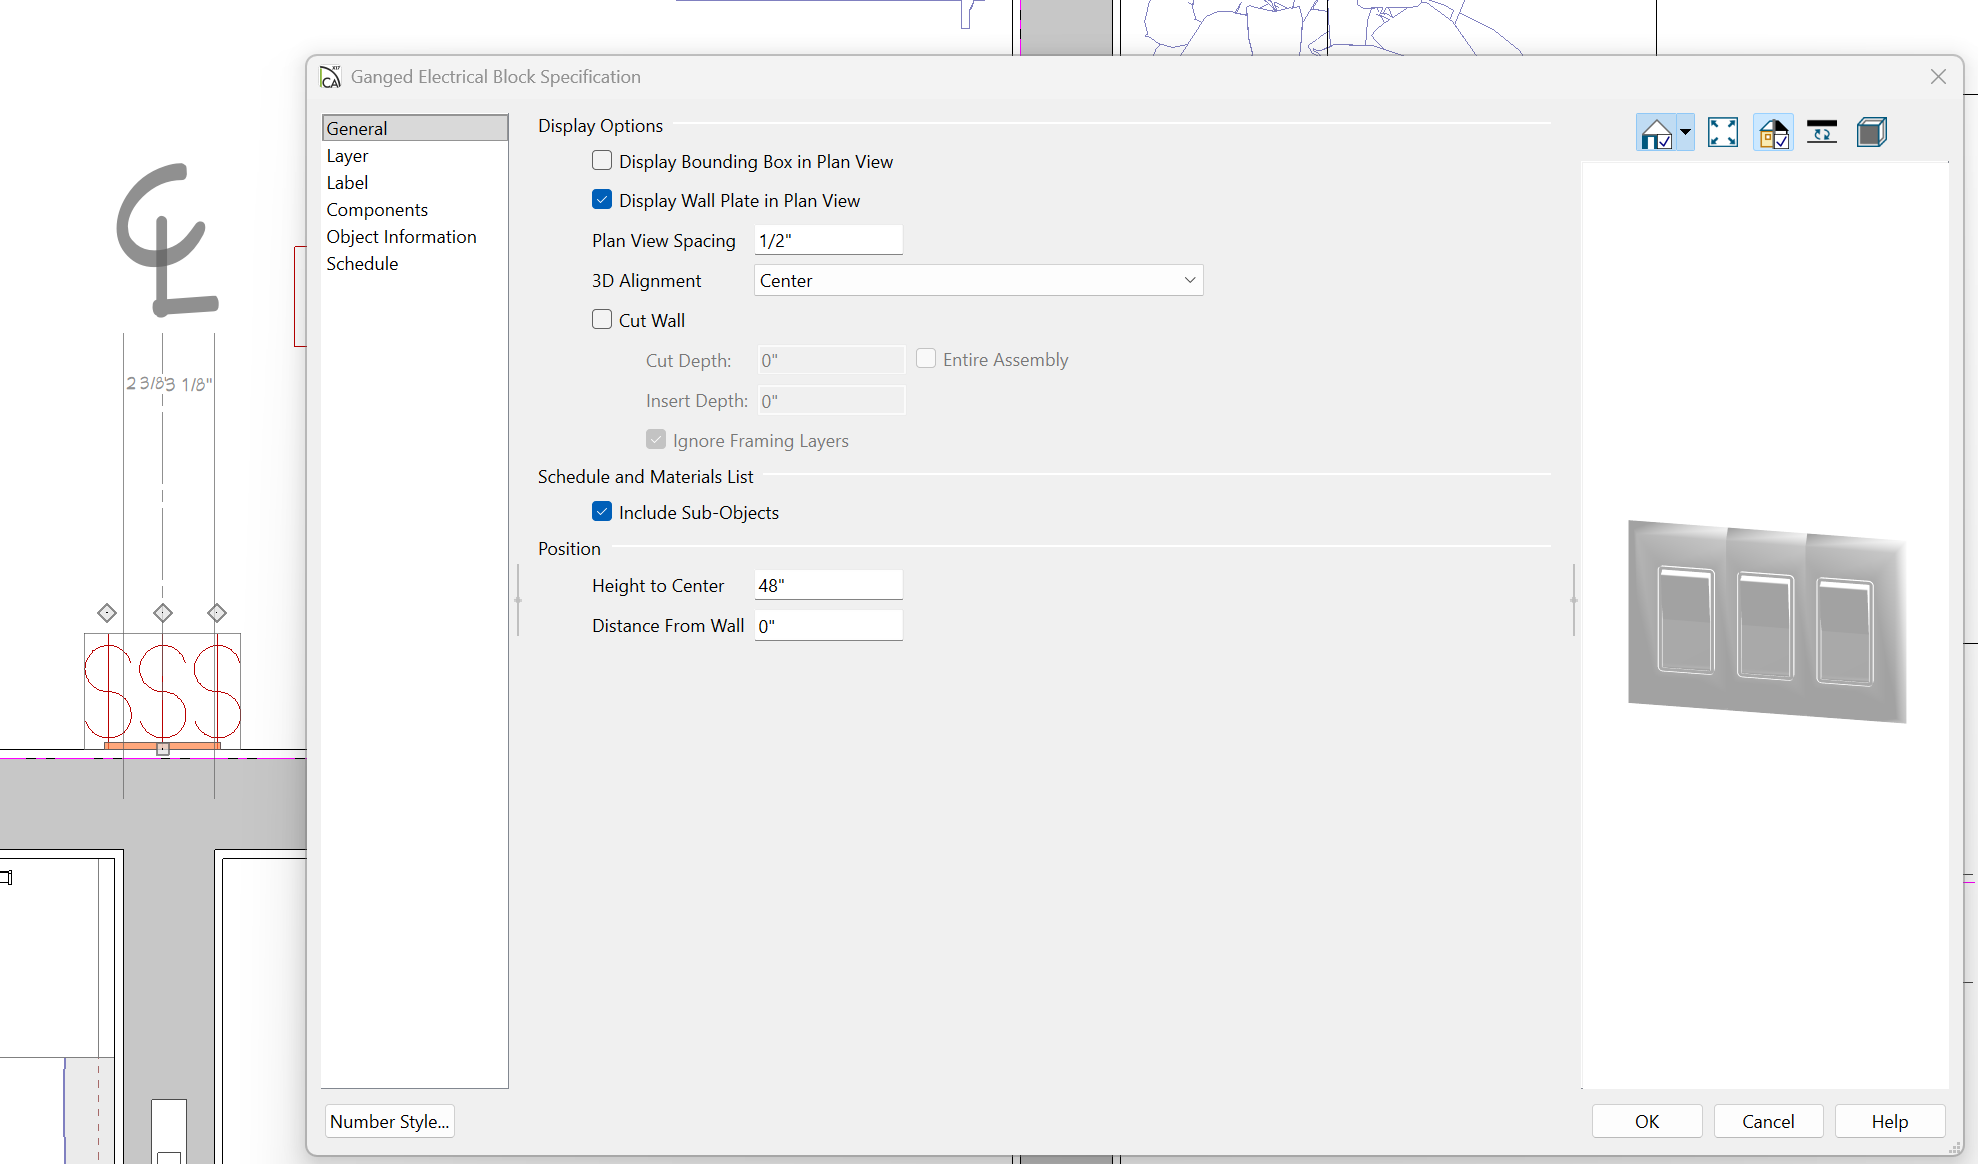
Task: Uncheck Display Wall Plate in Plan View
Action: [602, 200]
